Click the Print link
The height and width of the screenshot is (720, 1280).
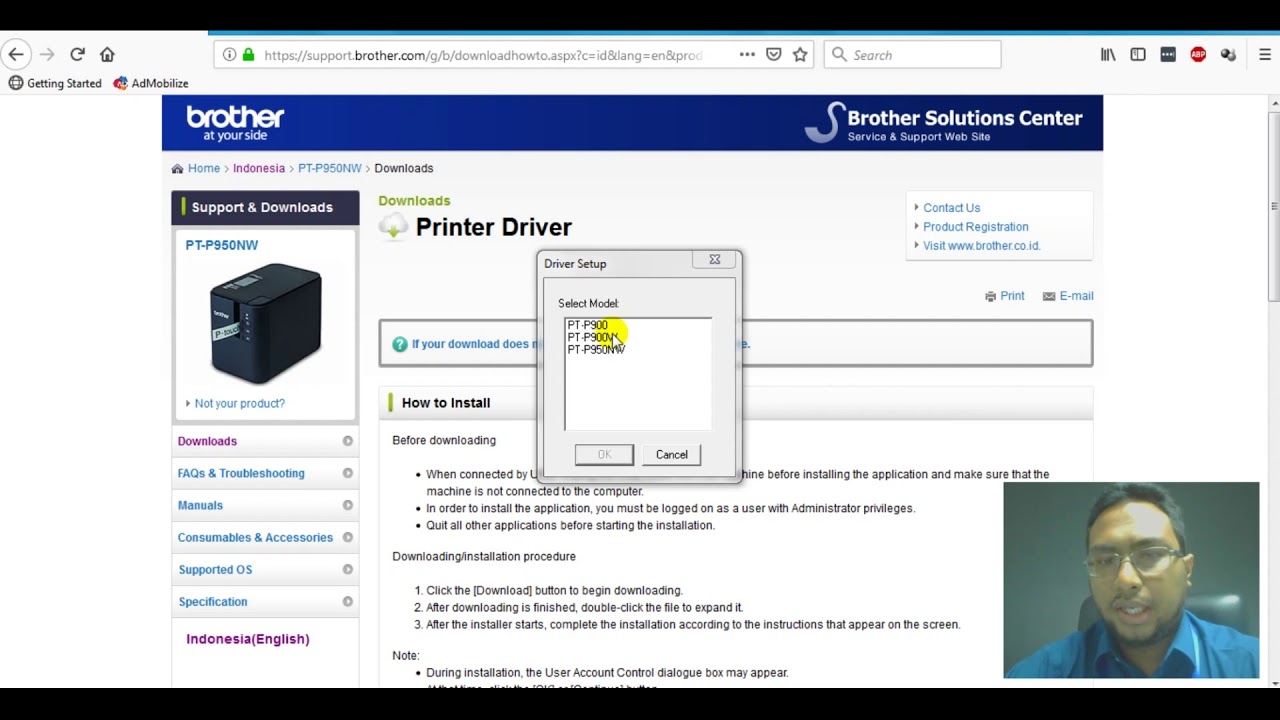coord(1012,296)
